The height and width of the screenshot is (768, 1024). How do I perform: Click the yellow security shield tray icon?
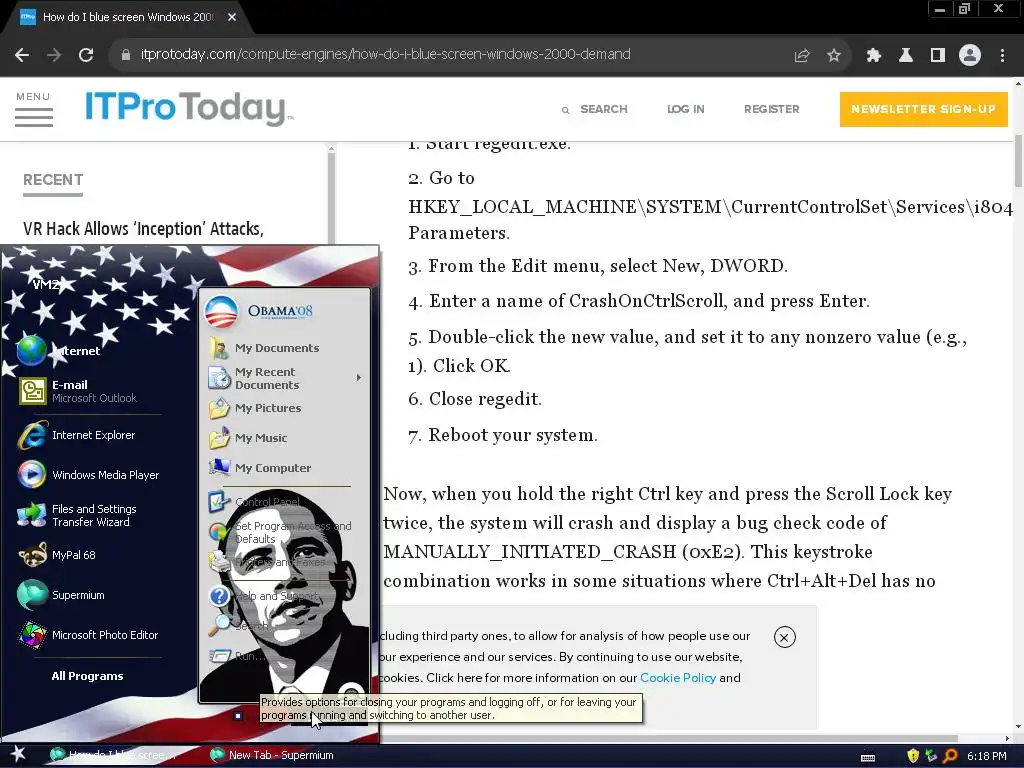tap(913, 756)
